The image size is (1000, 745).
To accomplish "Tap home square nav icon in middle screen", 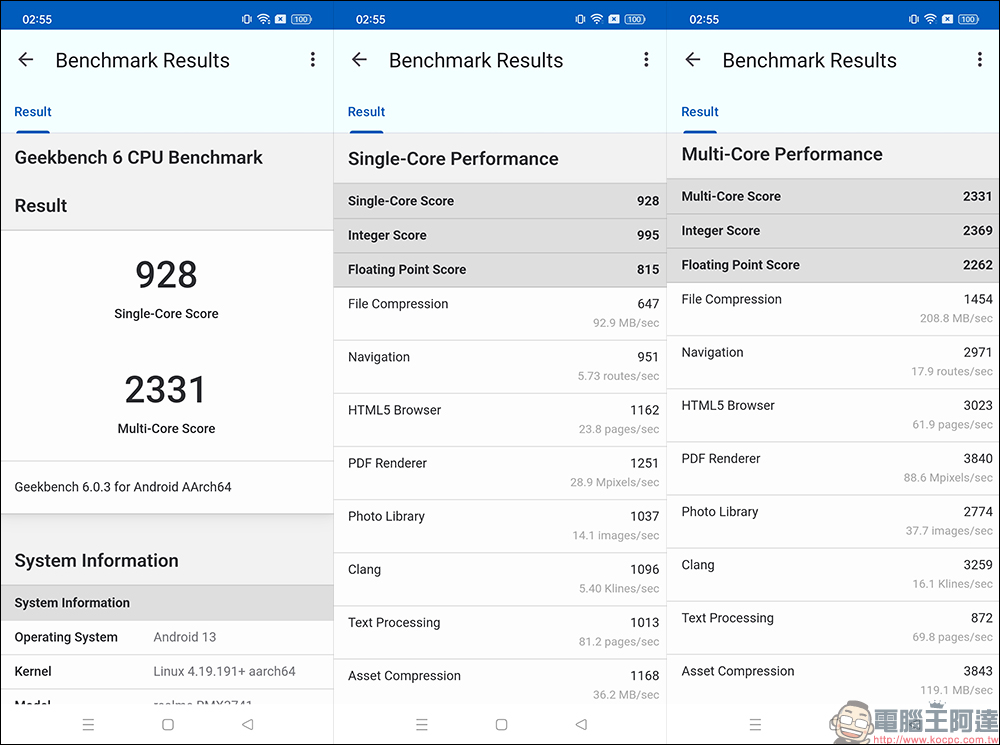I will pos(501,725).
